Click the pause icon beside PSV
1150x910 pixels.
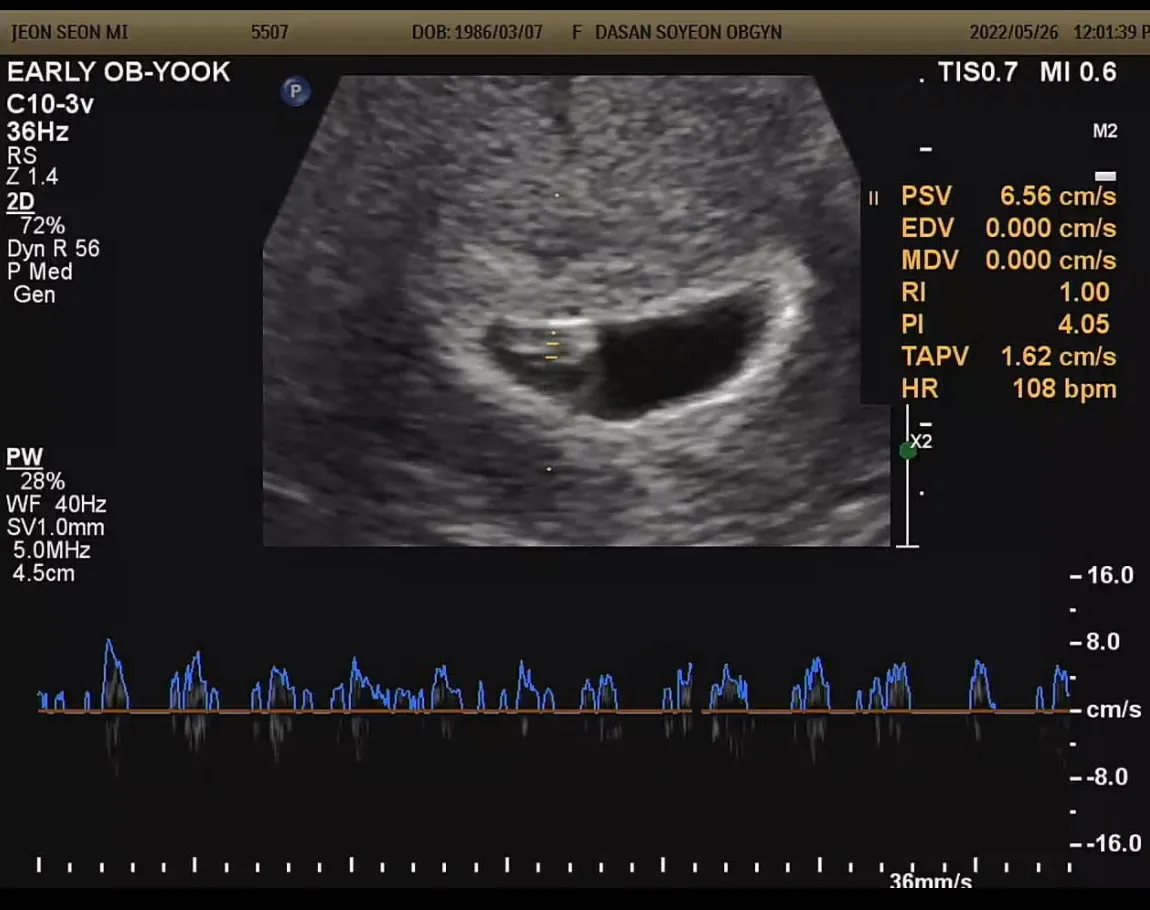point(874,198)
